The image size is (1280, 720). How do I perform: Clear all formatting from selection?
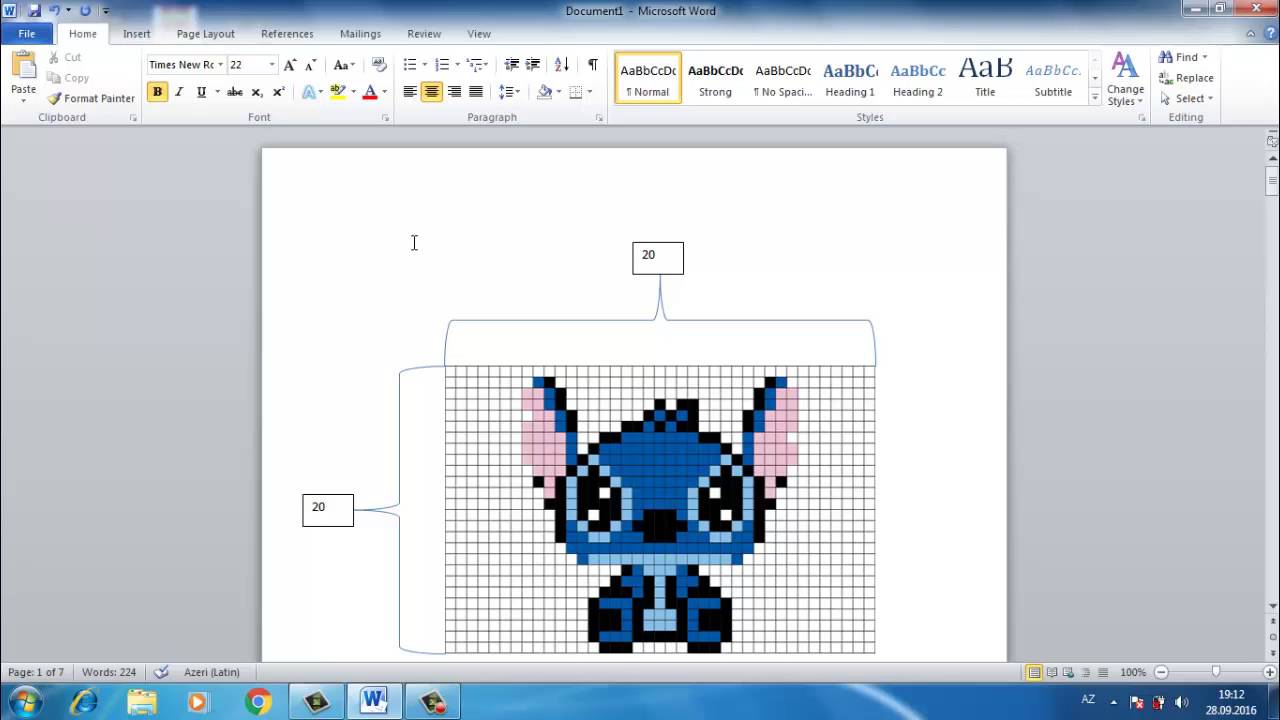[x=379, y=65]
